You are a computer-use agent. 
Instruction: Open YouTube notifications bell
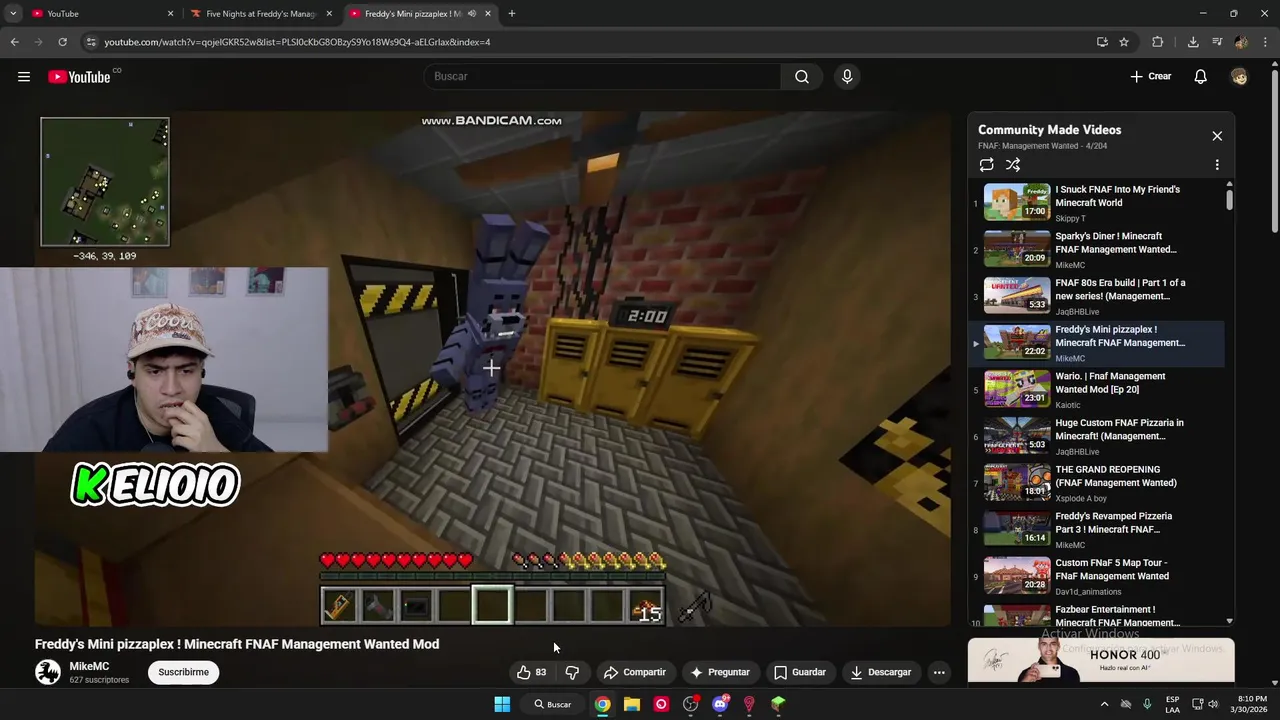tap(1200, 76)
